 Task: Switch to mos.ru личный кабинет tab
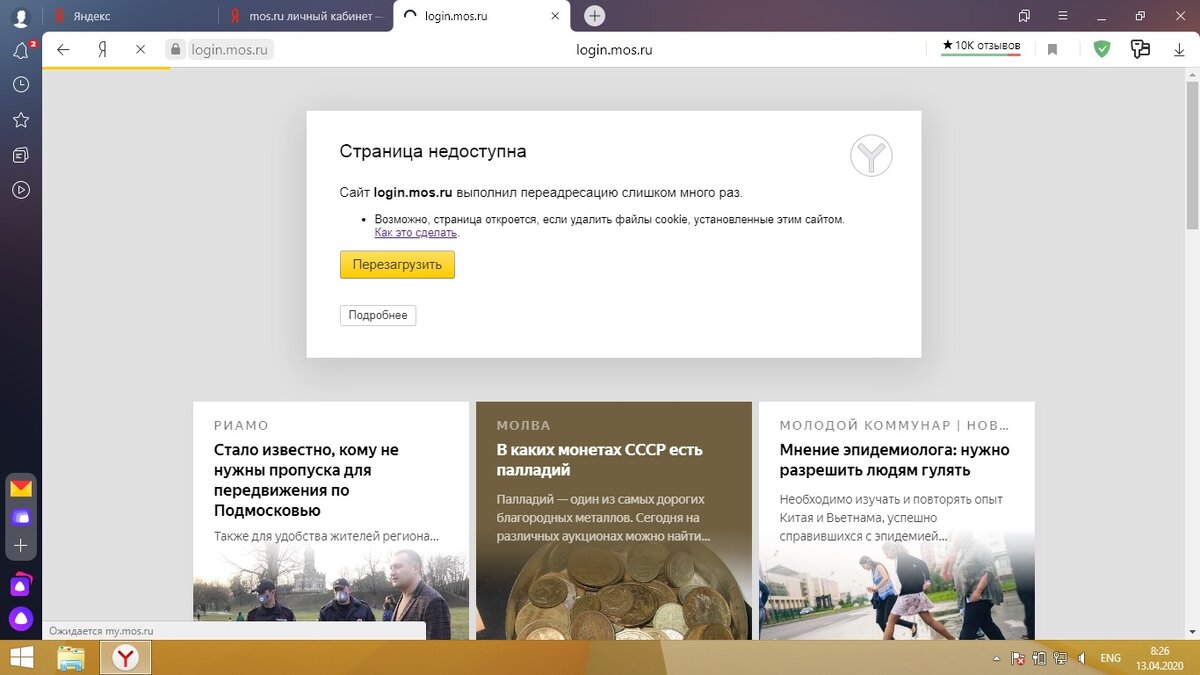pos(307,16)
